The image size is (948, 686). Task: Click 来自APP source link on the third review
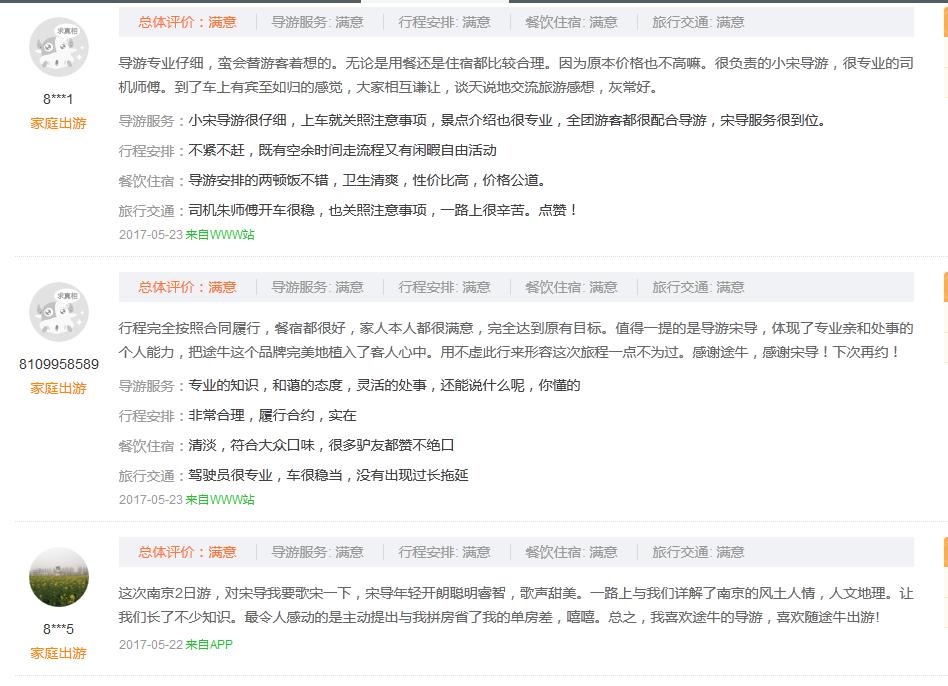pos(210,645)
